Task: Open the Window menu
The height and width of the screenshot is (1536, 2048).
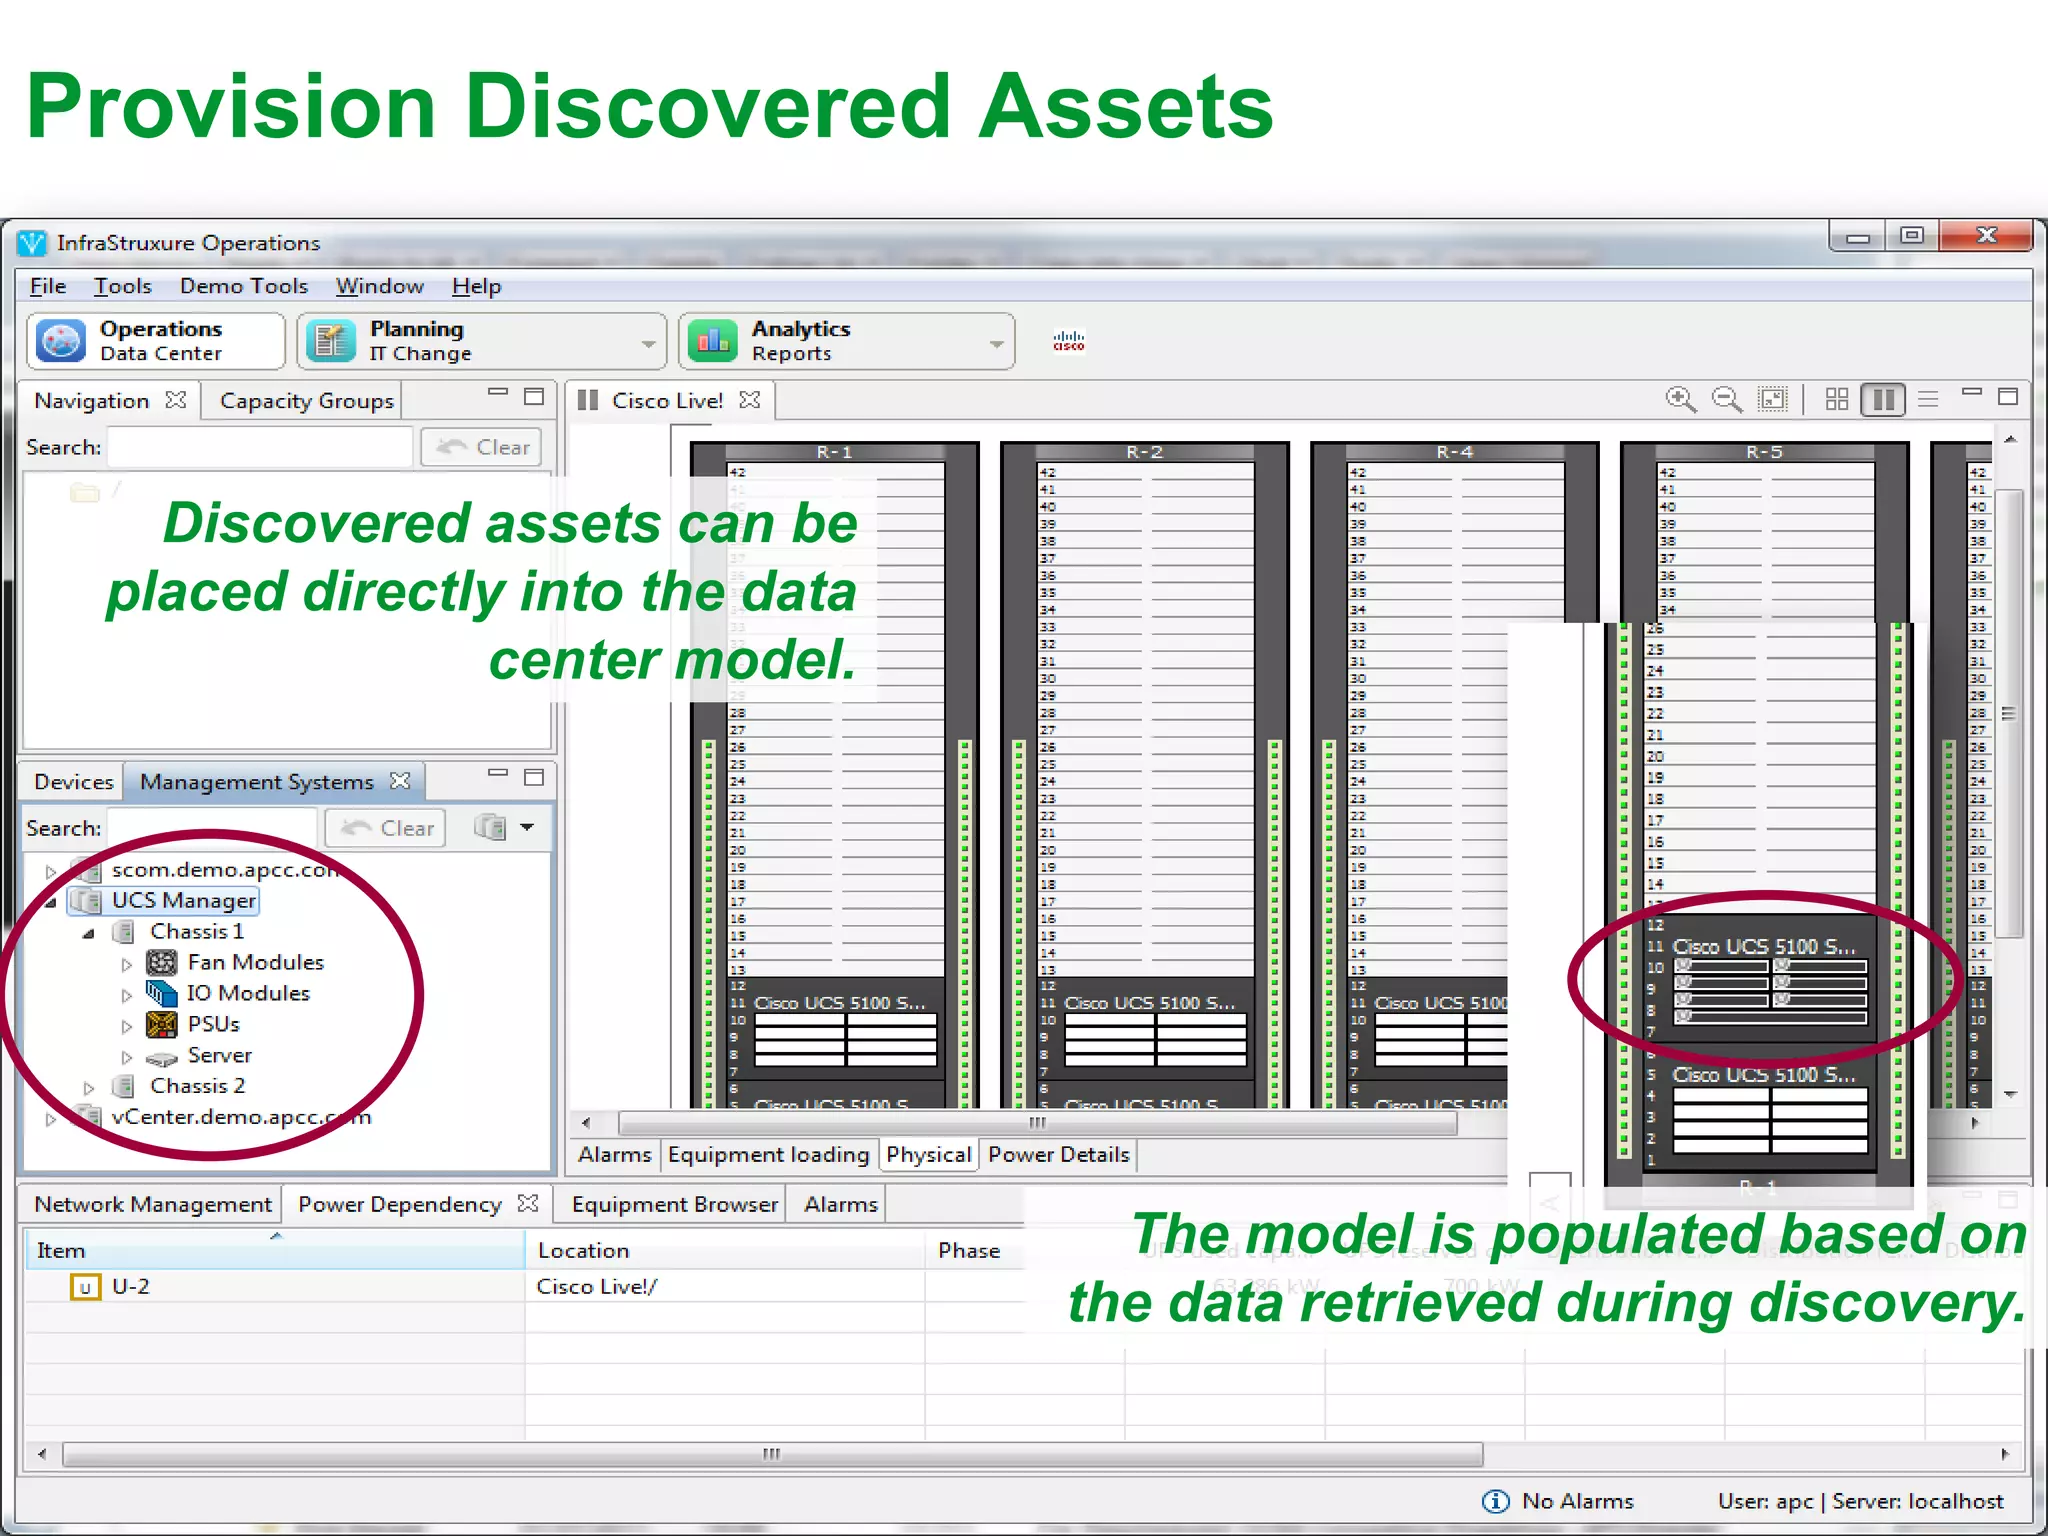Action: [x=379, y=286]
